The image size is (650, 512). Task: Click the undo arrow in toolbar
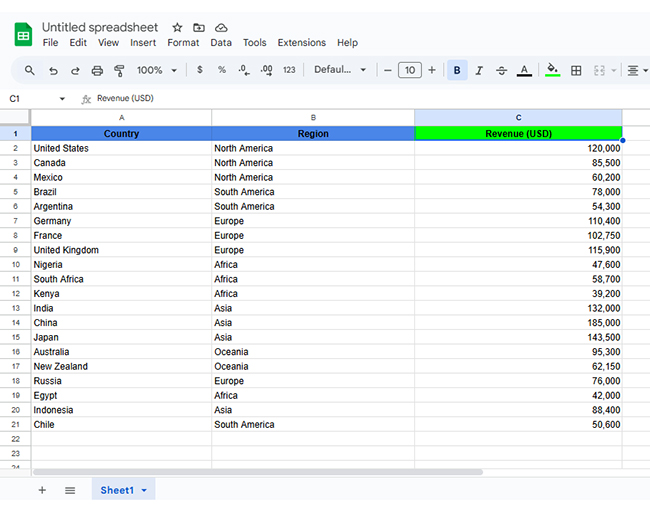(53, 70)
